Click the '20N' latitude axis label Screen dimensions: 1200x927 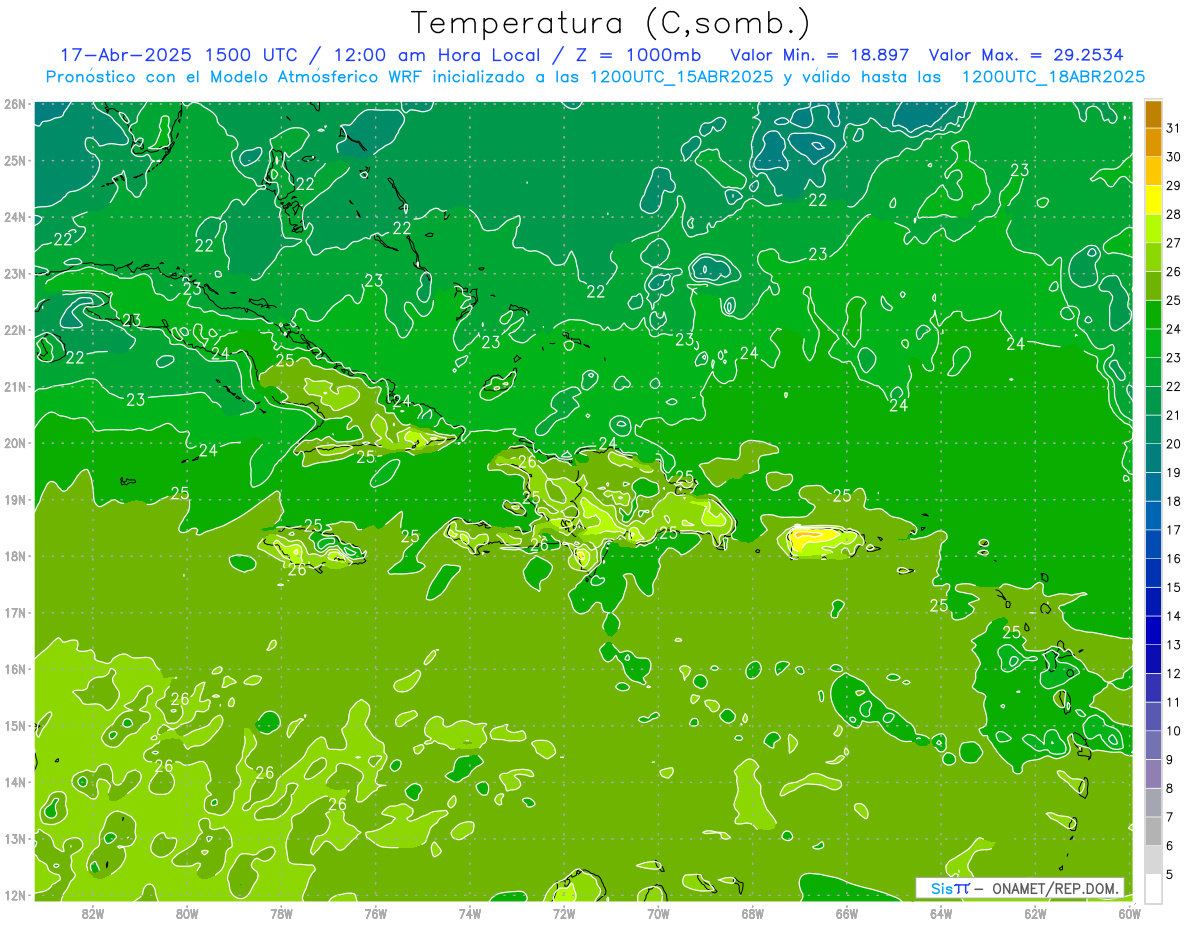pos(14,443)
